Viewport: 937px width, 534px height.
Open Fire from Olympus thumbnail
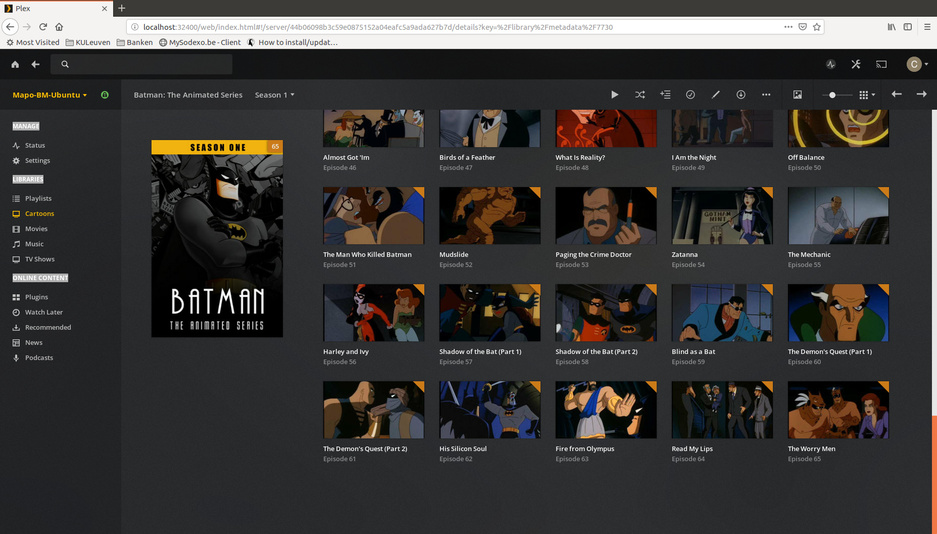606,410
